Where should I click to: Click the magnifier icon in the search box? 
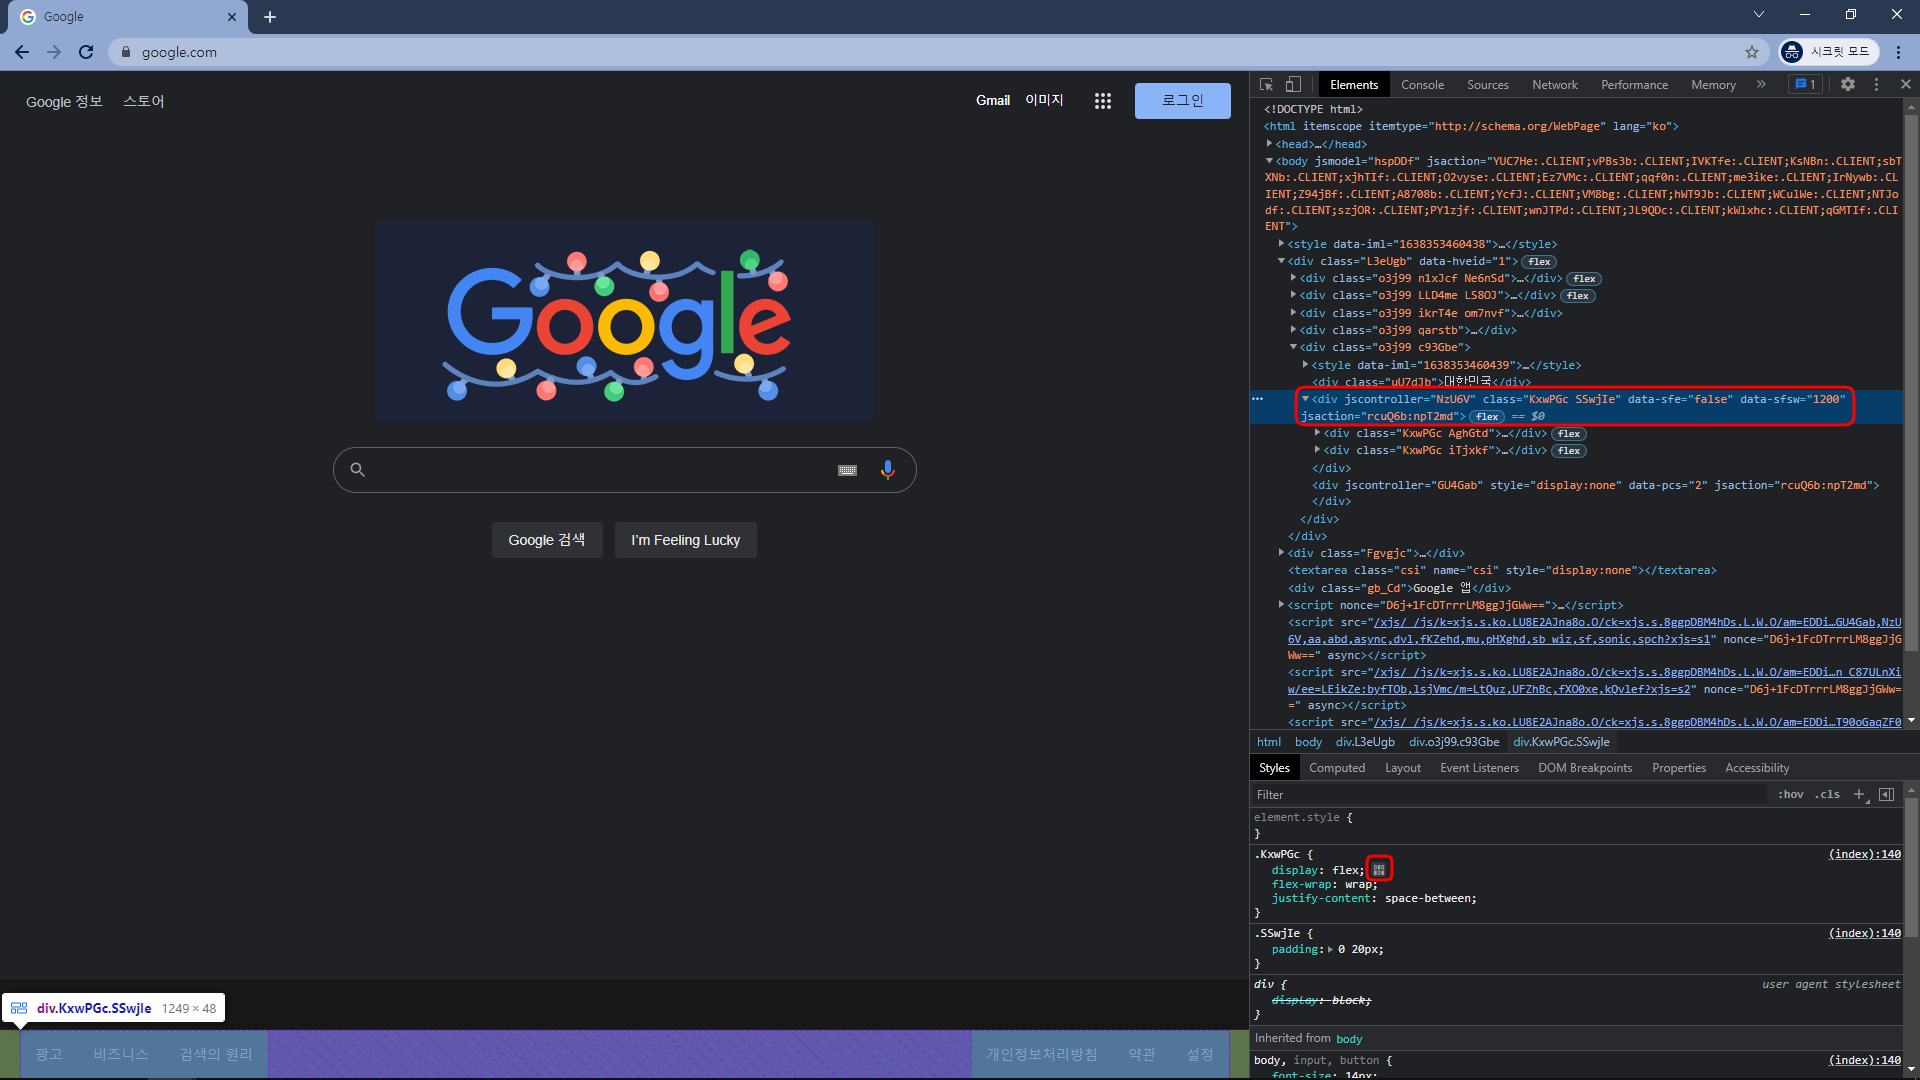pos(357,469)
